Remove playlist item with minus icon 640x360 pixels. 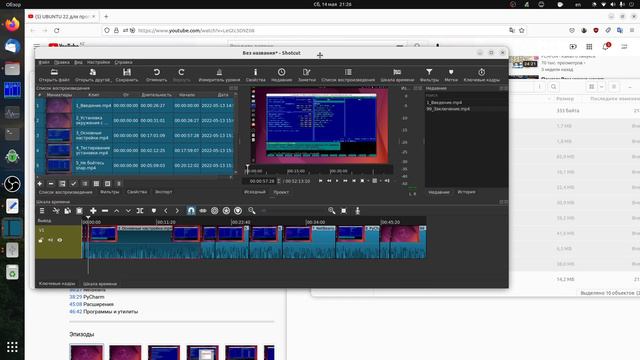point(51,184)
